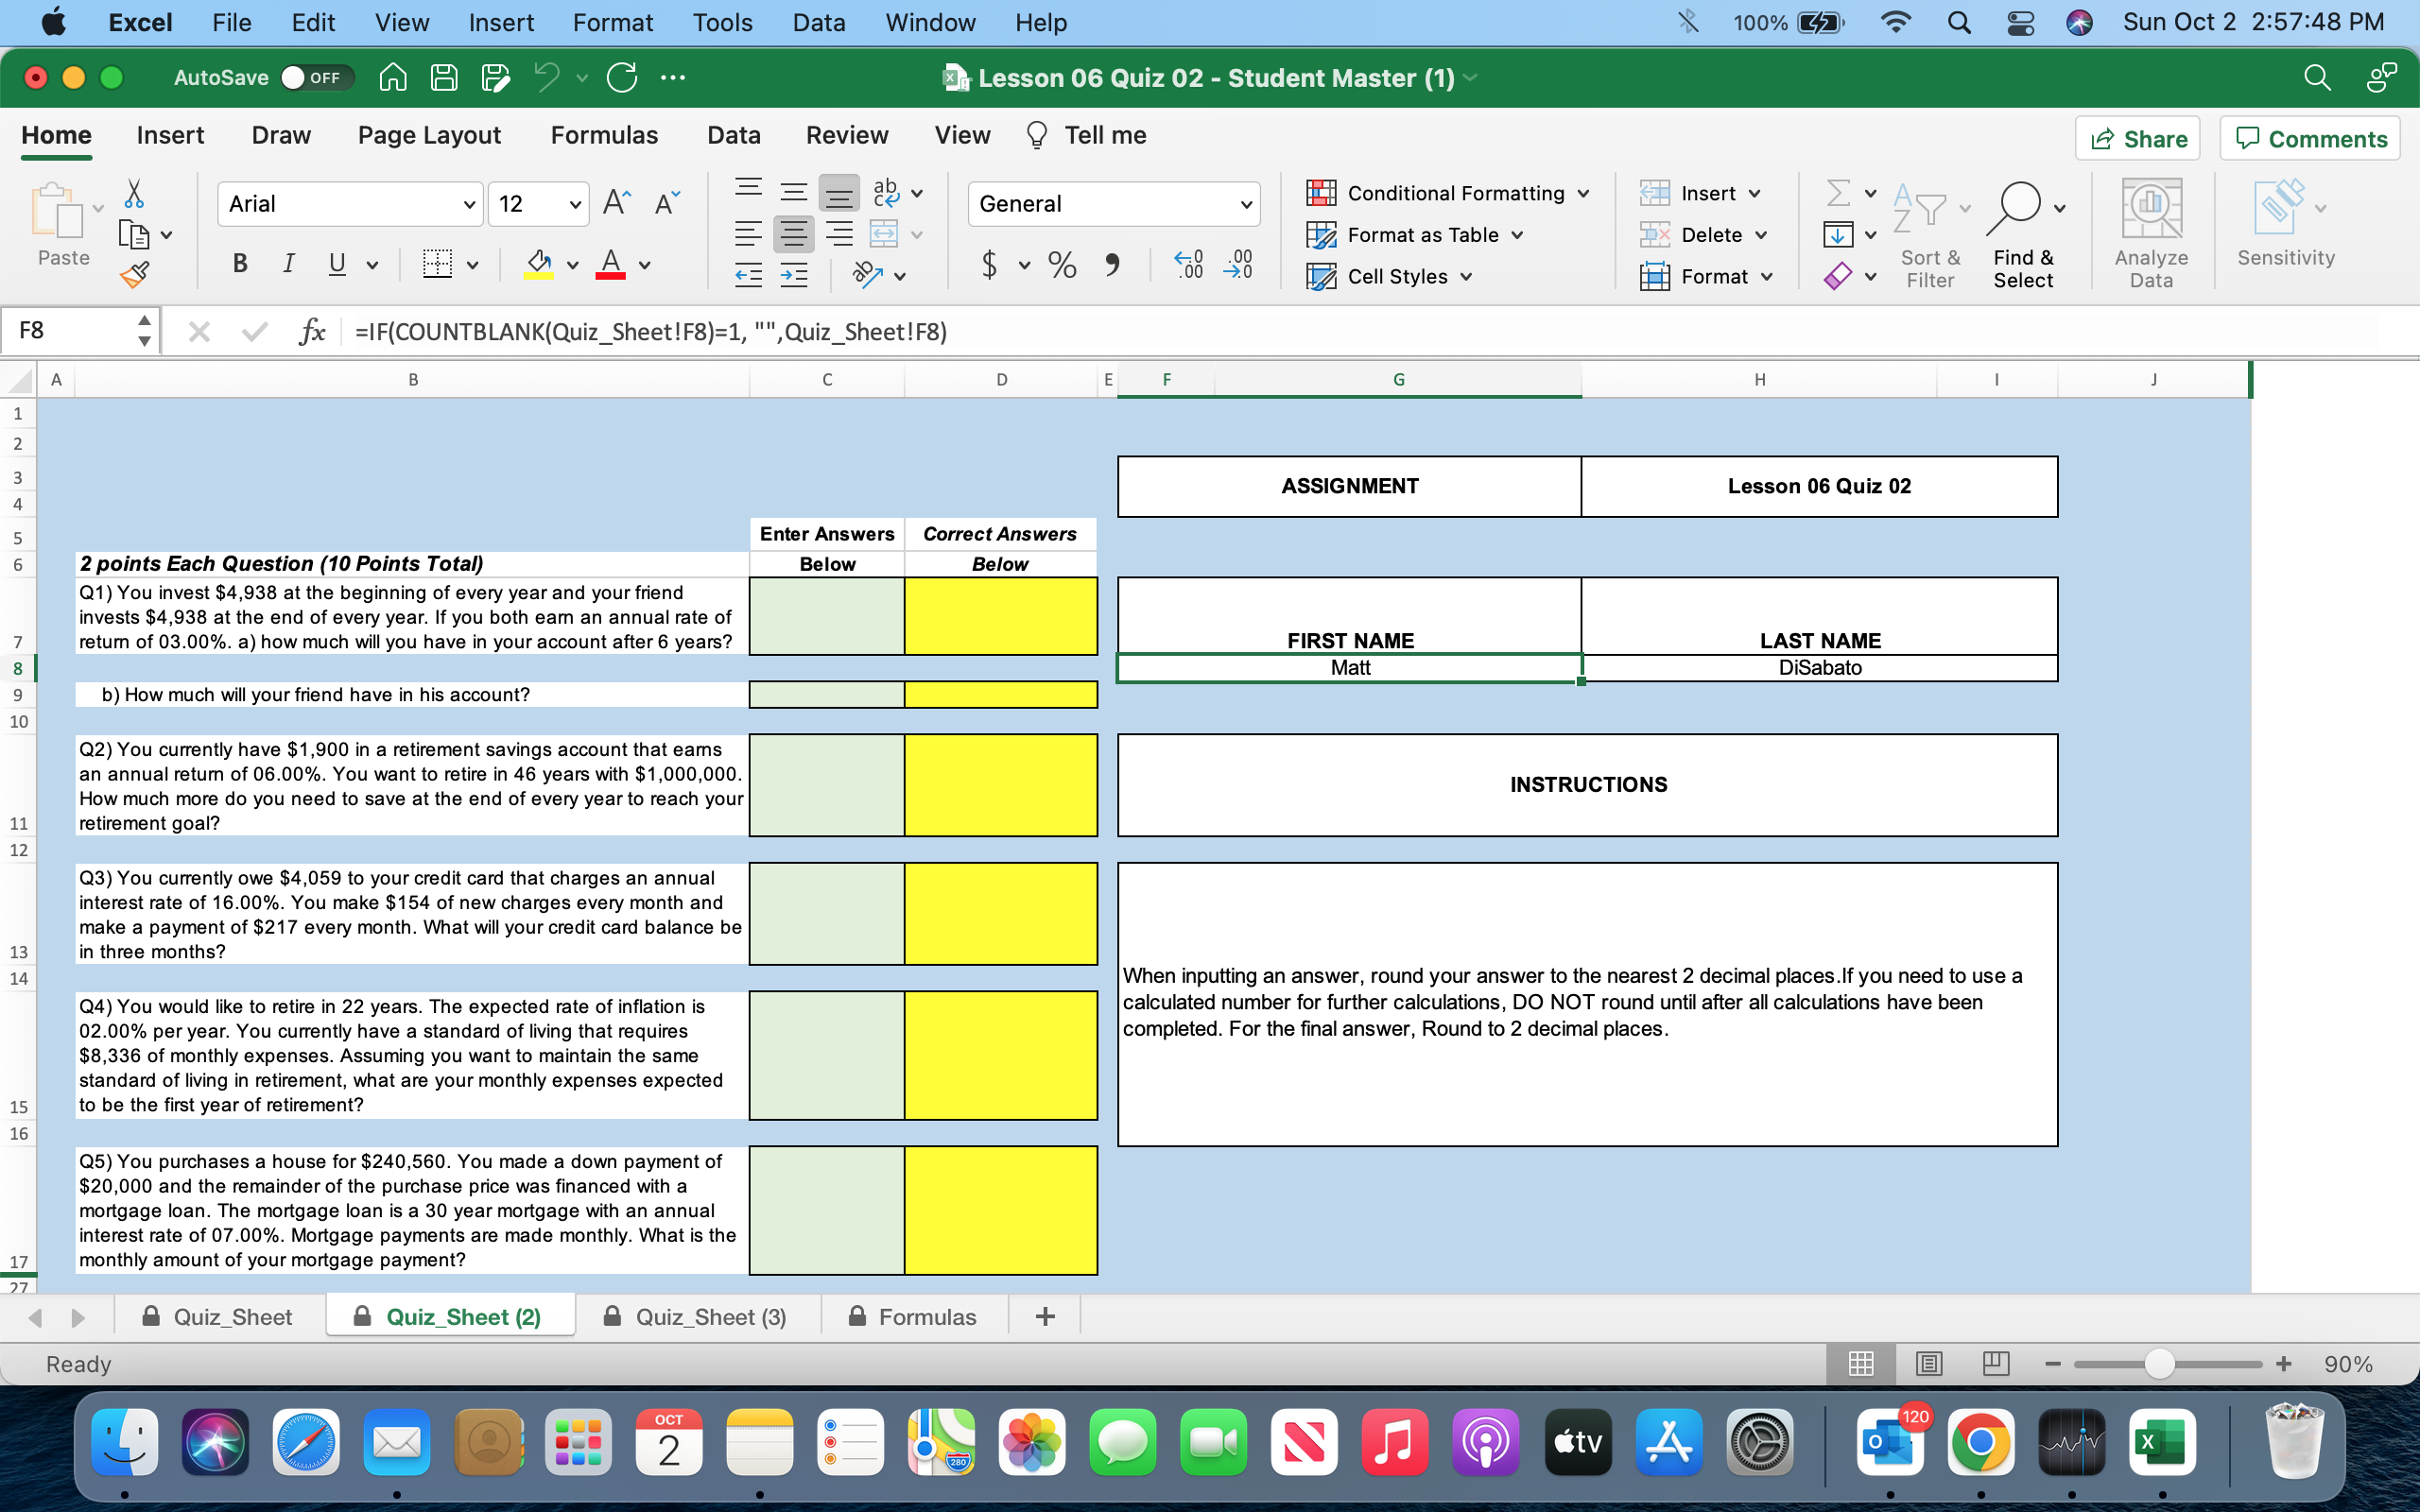Open Conditional Formatting options
This screenshot has height=1512, width=2420.
(x=1447, y=193)
